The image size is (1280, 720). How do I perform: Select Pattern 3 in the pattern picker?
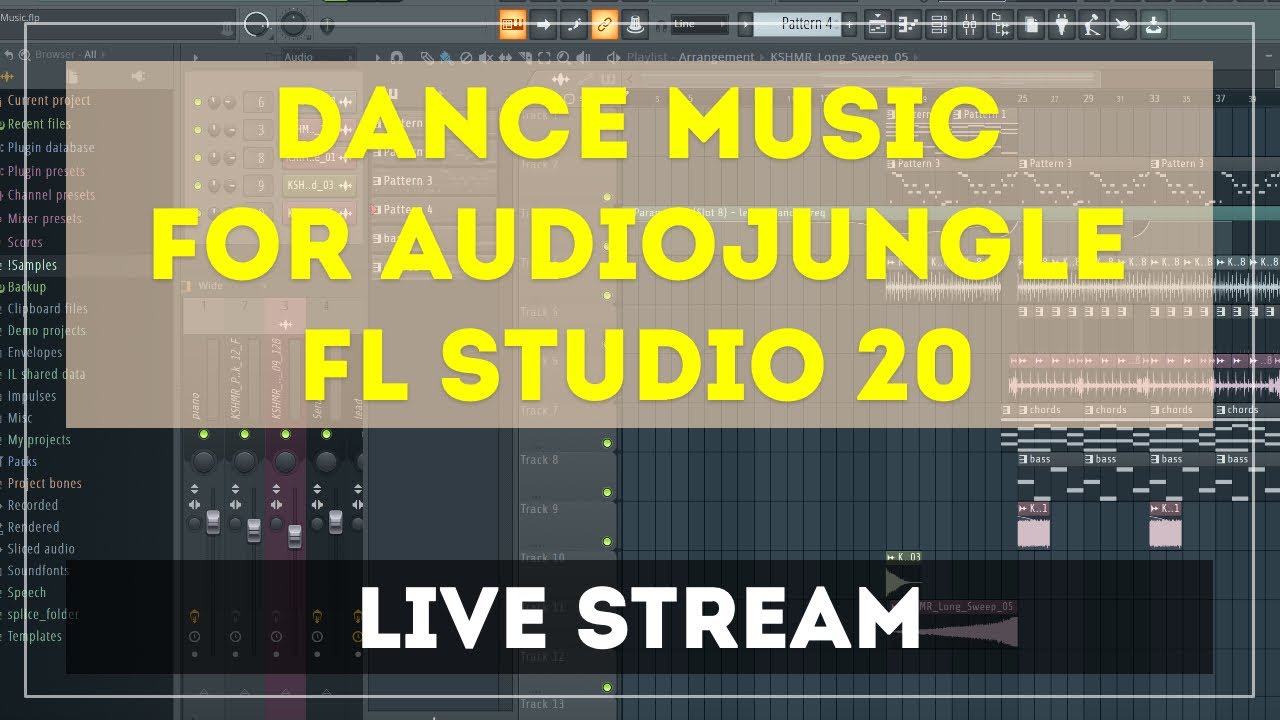tap(408, 181)
